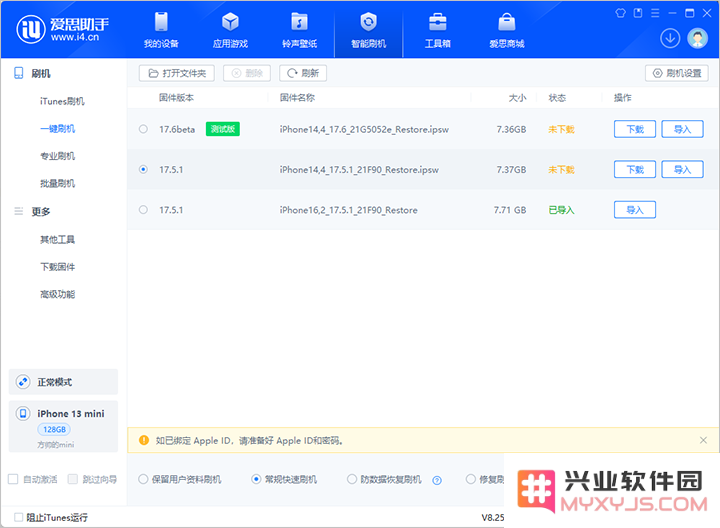Click the 已导入 status text

[561, 210]
